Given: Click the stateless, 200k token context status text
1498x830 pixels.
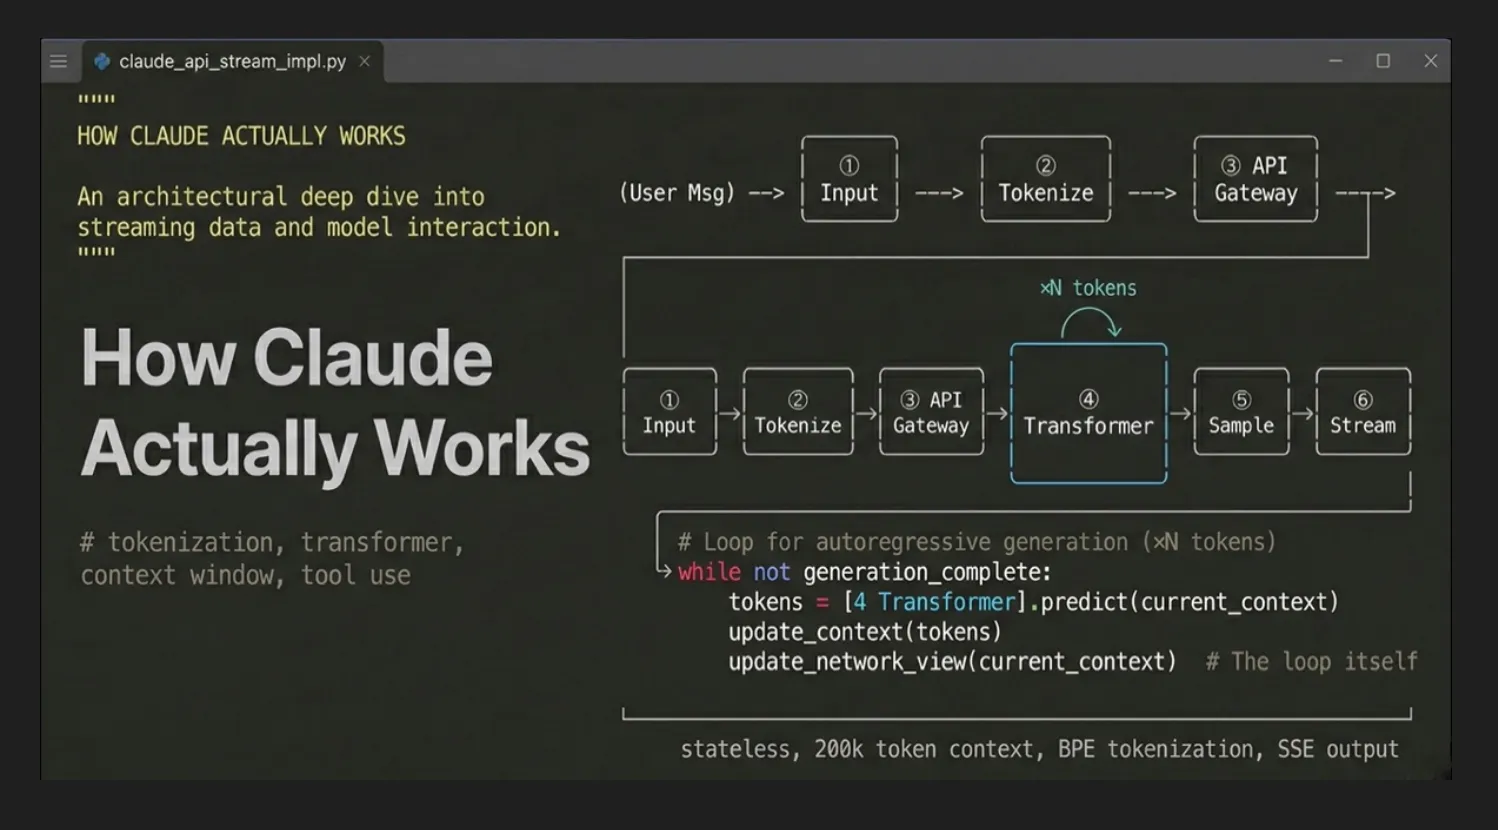Looking at the screenshot, I should 1038,748.
